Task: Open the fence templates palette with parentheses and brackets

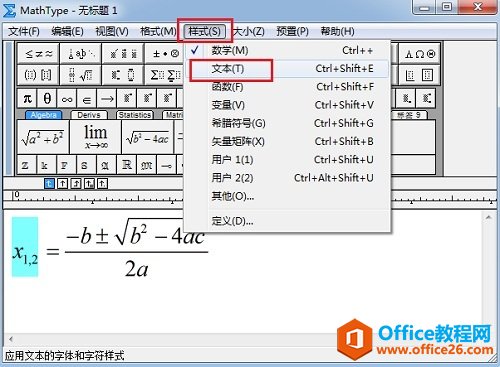Action: pyautogui.click(x=38, y=75)
